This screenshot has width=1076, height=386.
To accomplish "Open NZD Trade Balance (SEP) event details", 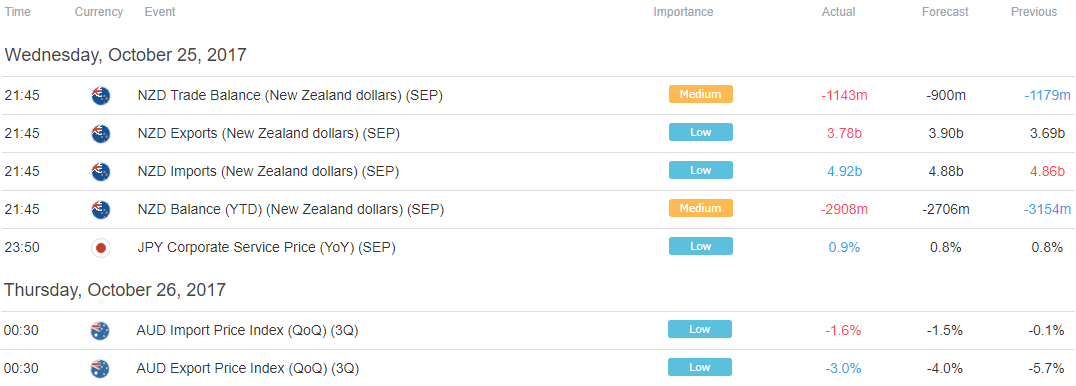I will point(290,96).
